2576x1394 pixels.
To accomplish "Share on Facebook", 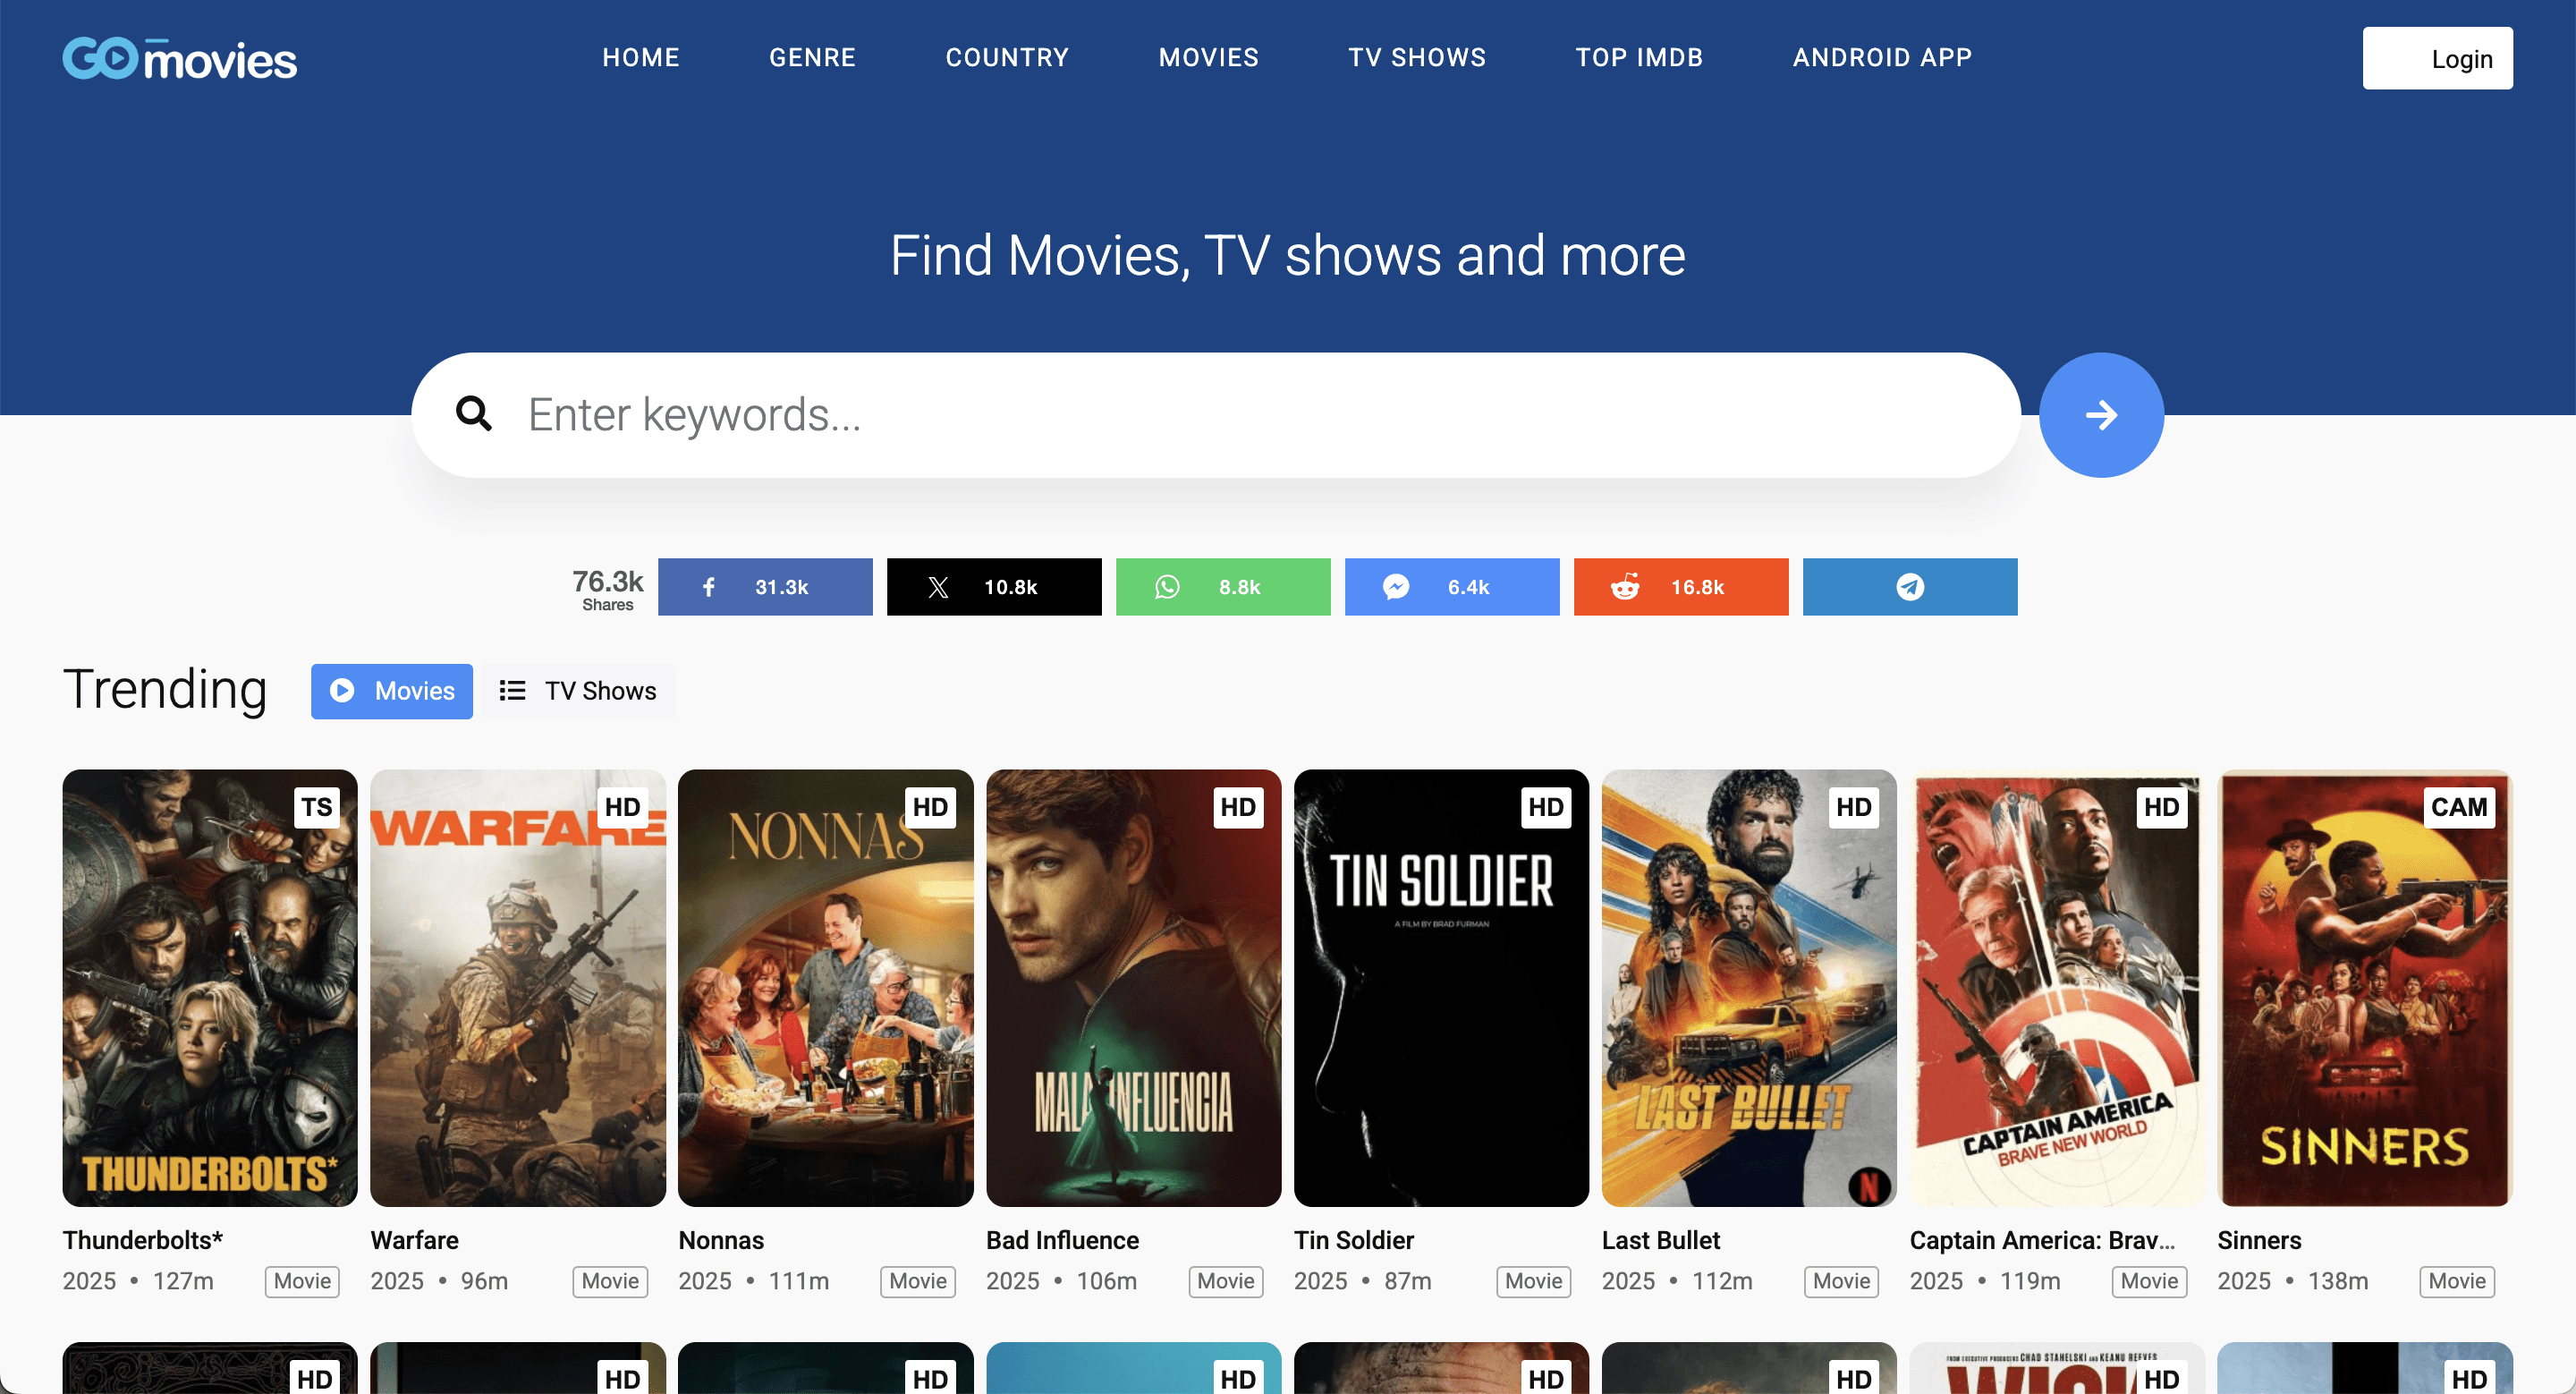I will [765, 587].
